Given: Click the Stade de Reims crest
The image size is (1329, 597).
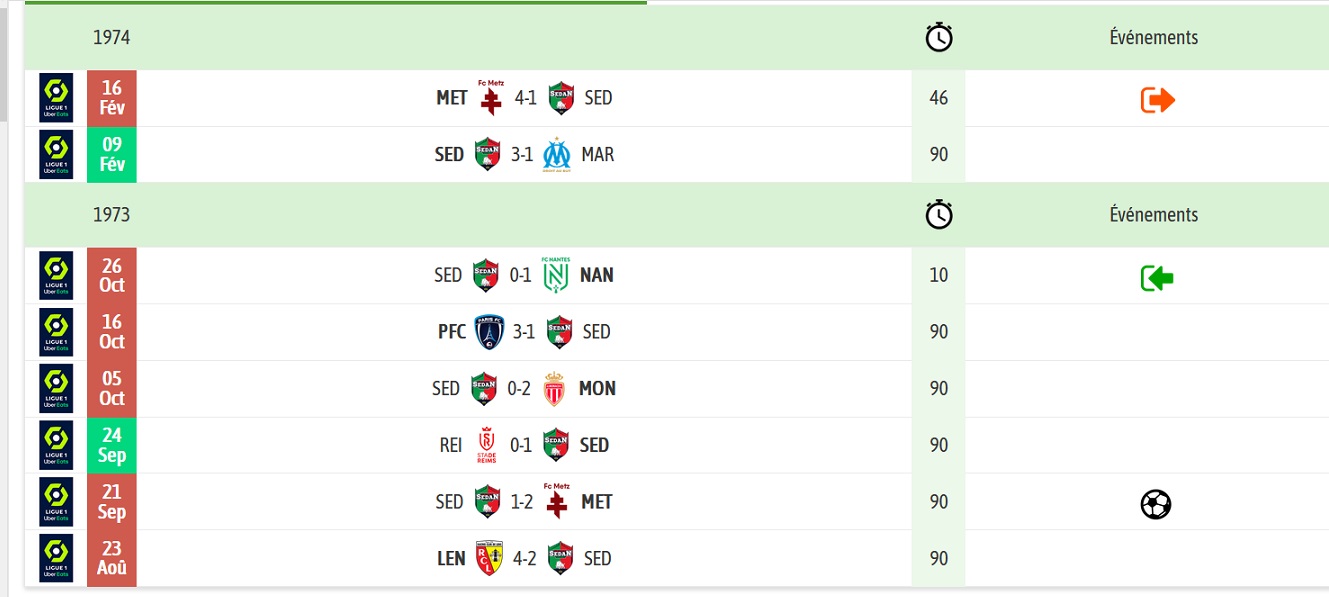Looking at the screenshot, I should click(x=487, y=445).
